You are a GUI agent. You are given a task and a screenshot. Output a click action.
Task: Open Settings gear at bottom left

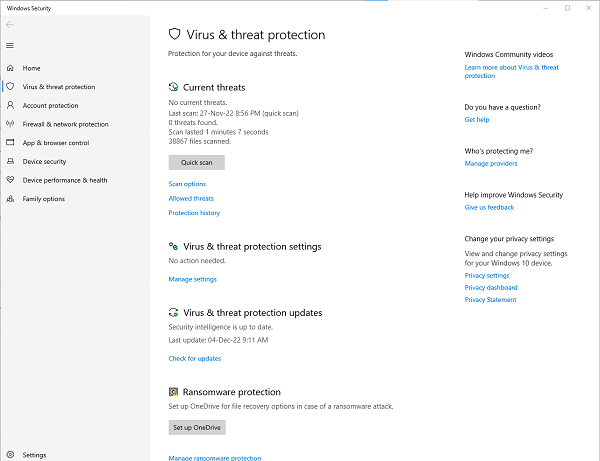[11, 454]
